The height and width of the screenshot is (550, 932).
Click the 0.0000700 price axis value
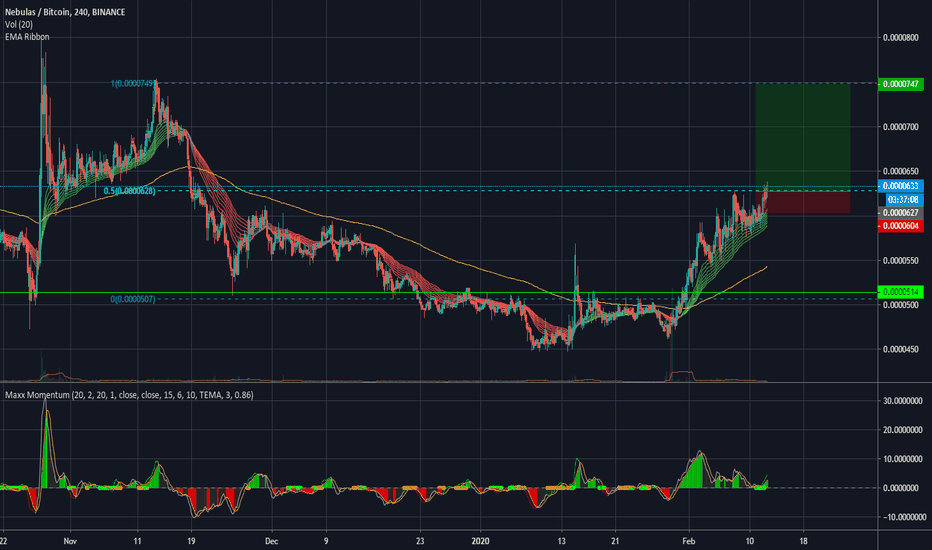[900, 127]
